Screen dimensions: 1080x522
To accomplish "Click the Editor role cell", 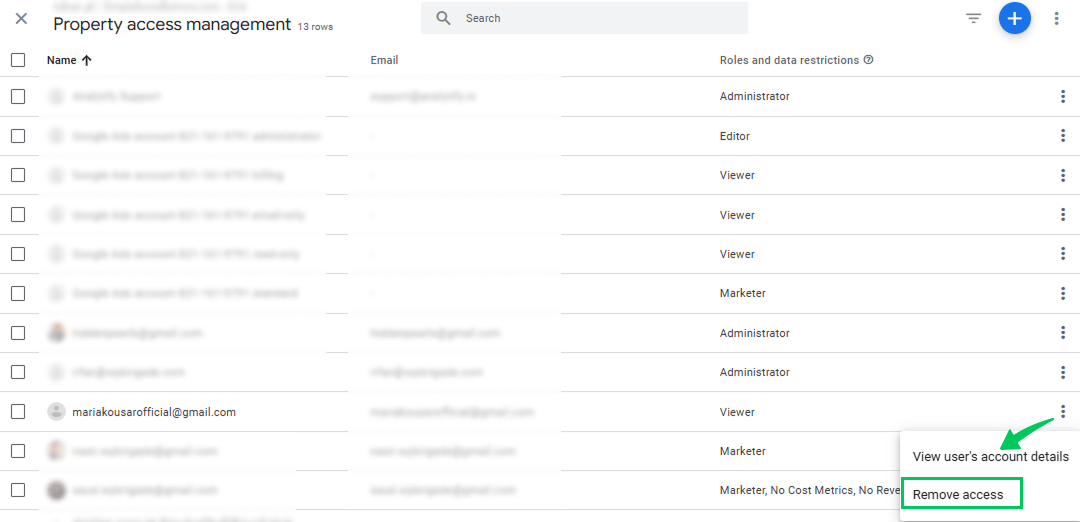I will click(x=735, y=136).
